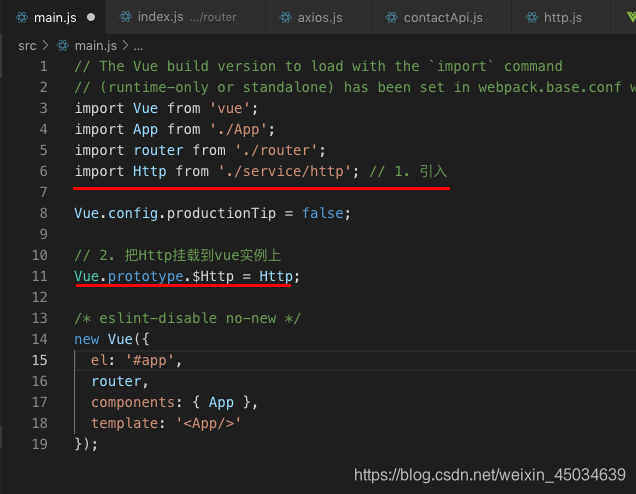
Task: Open the index.js router tab
Action: pos(185,17)
